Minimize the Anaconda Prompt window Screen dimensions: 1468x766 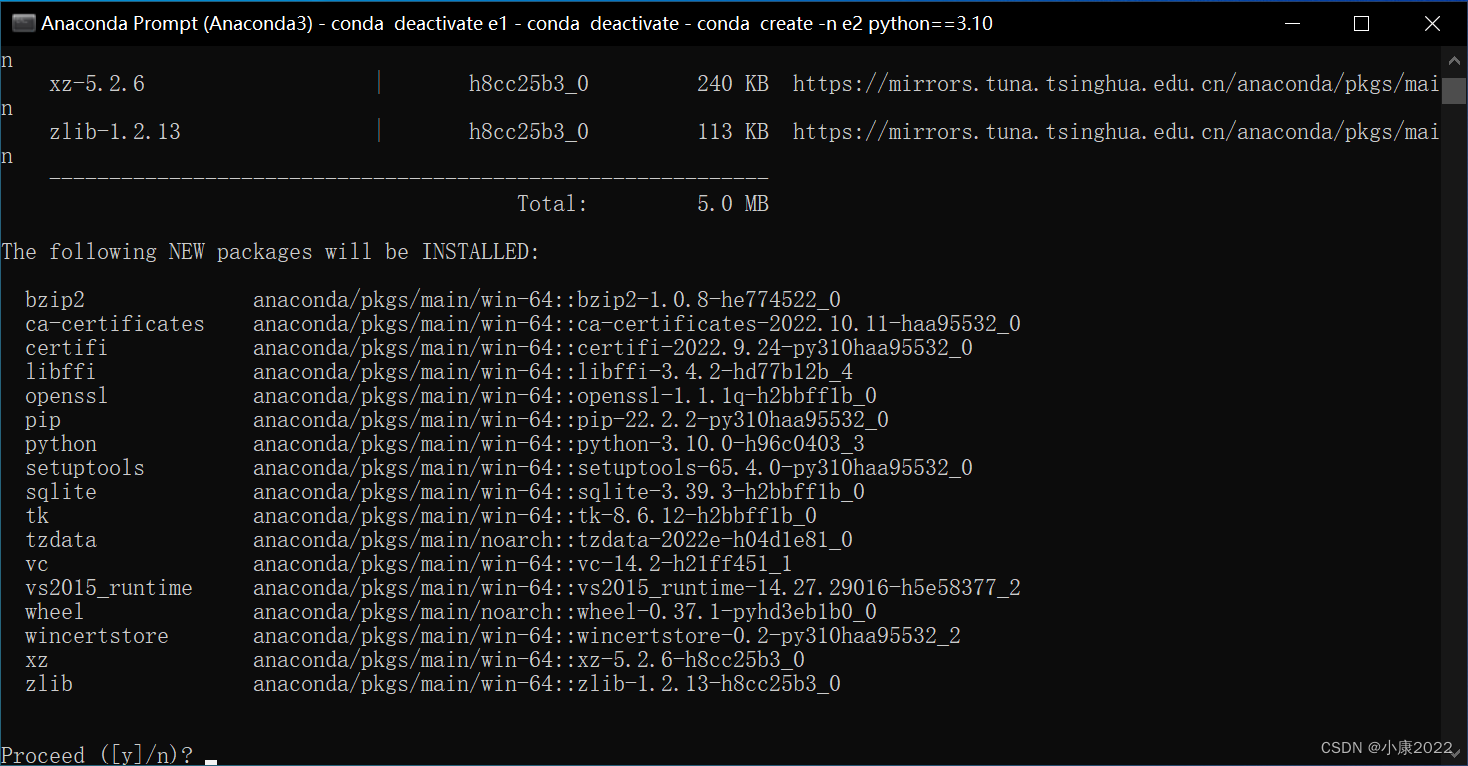pos(1296,23)
